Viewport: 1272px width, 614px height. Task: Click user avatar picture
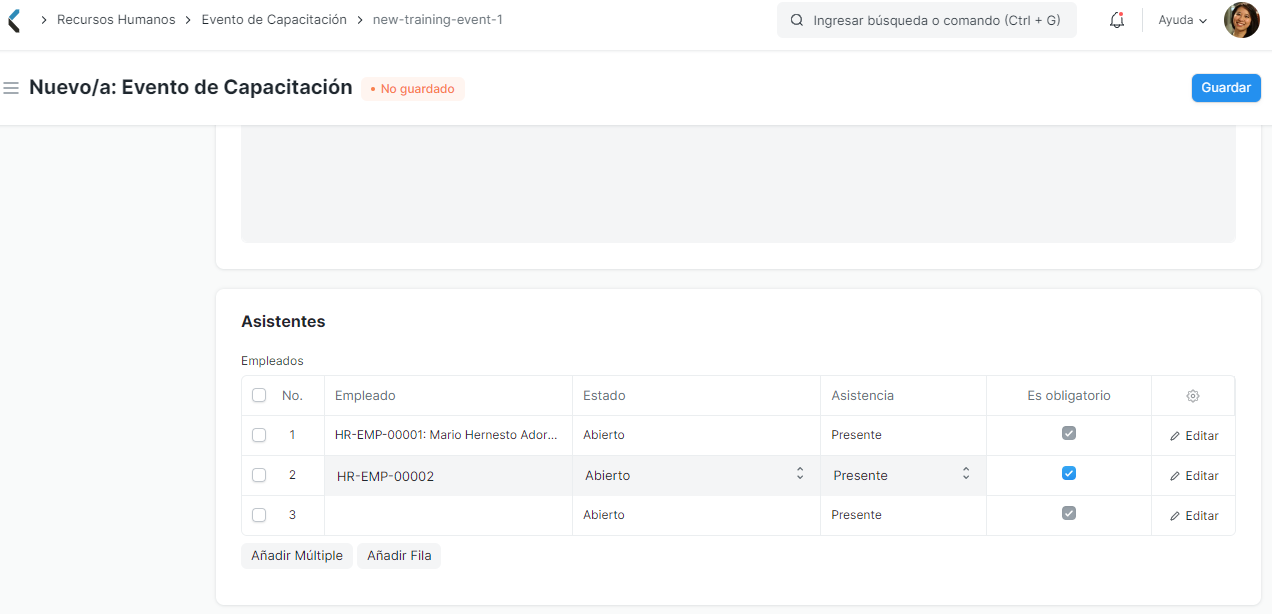pyautogui.click(x=1241, y=20)
